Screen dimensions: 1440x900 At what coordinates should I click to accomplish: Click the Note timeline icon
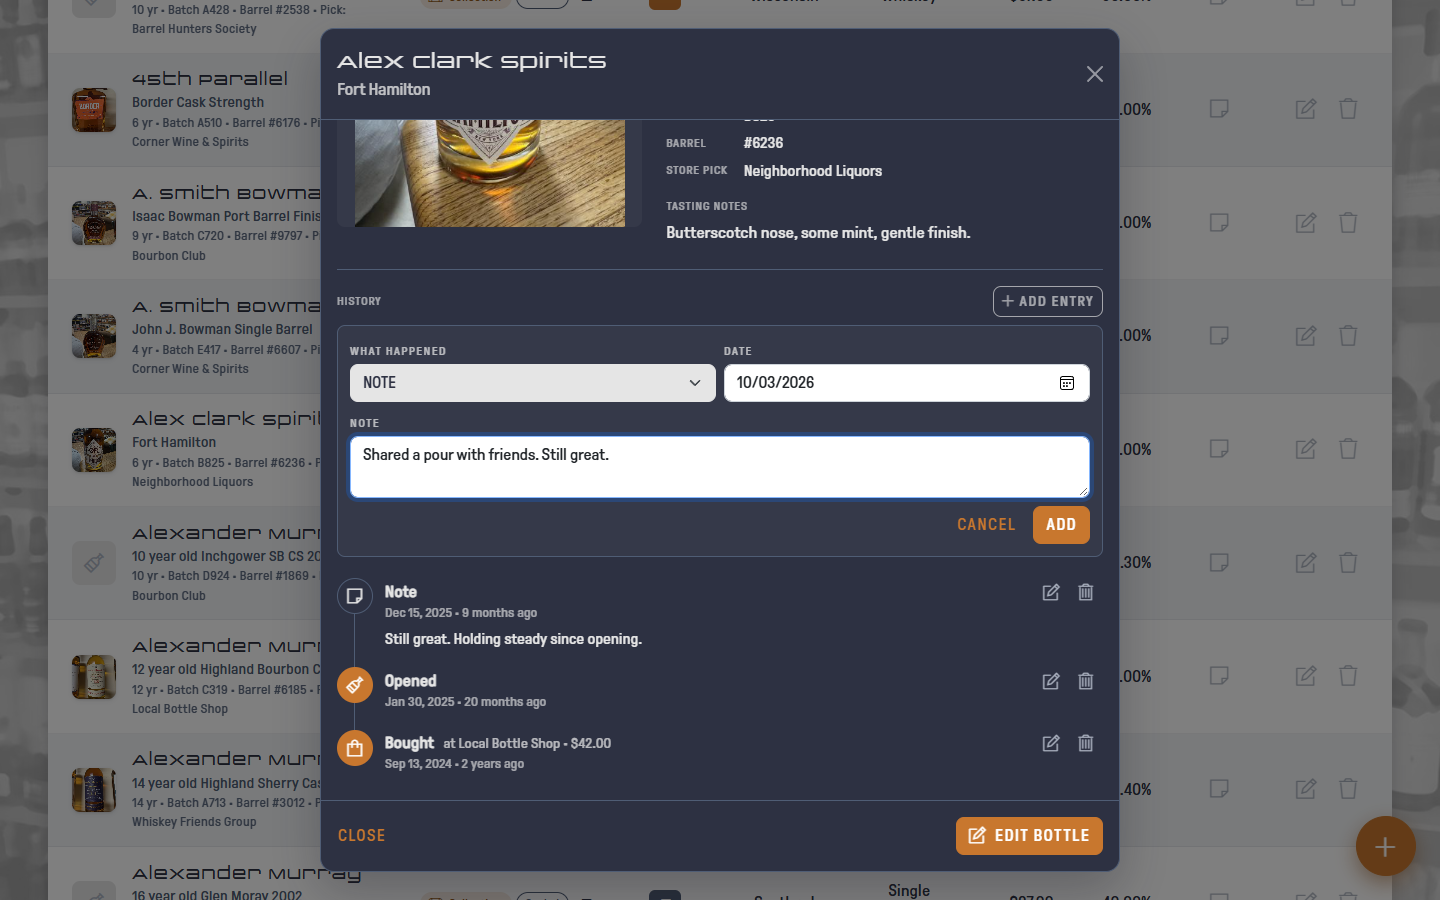pyautogui.click(x=355, y=597)
